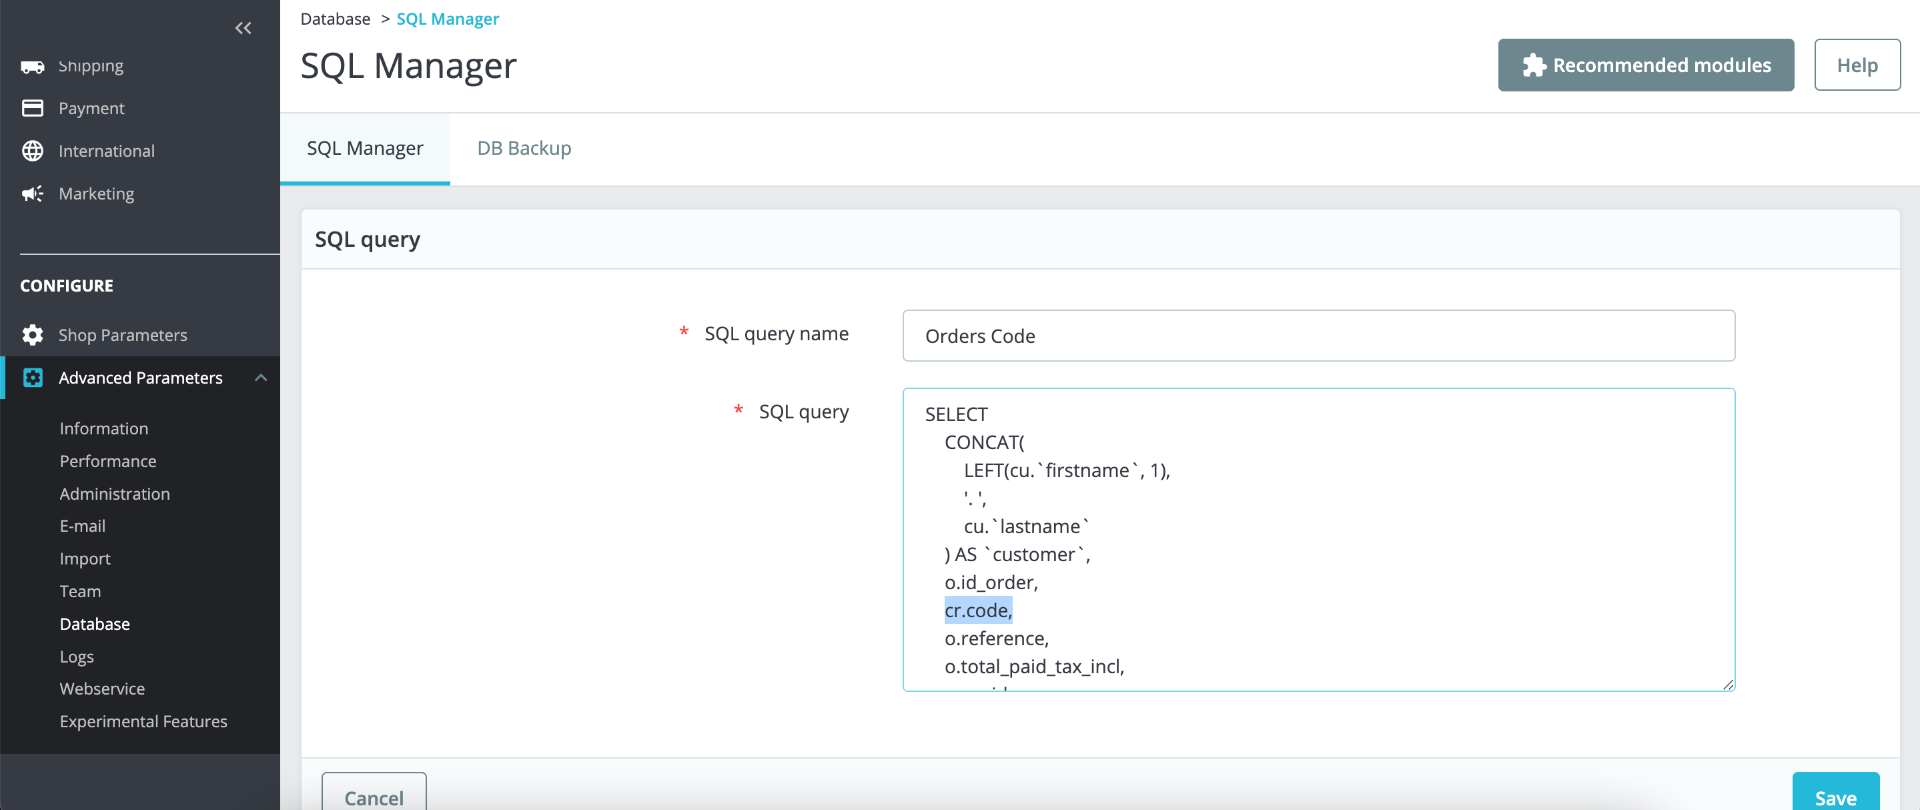Click the Marketing megaphone icon
The height and width of the screenshot is (810, 1920).
(33, 194)
